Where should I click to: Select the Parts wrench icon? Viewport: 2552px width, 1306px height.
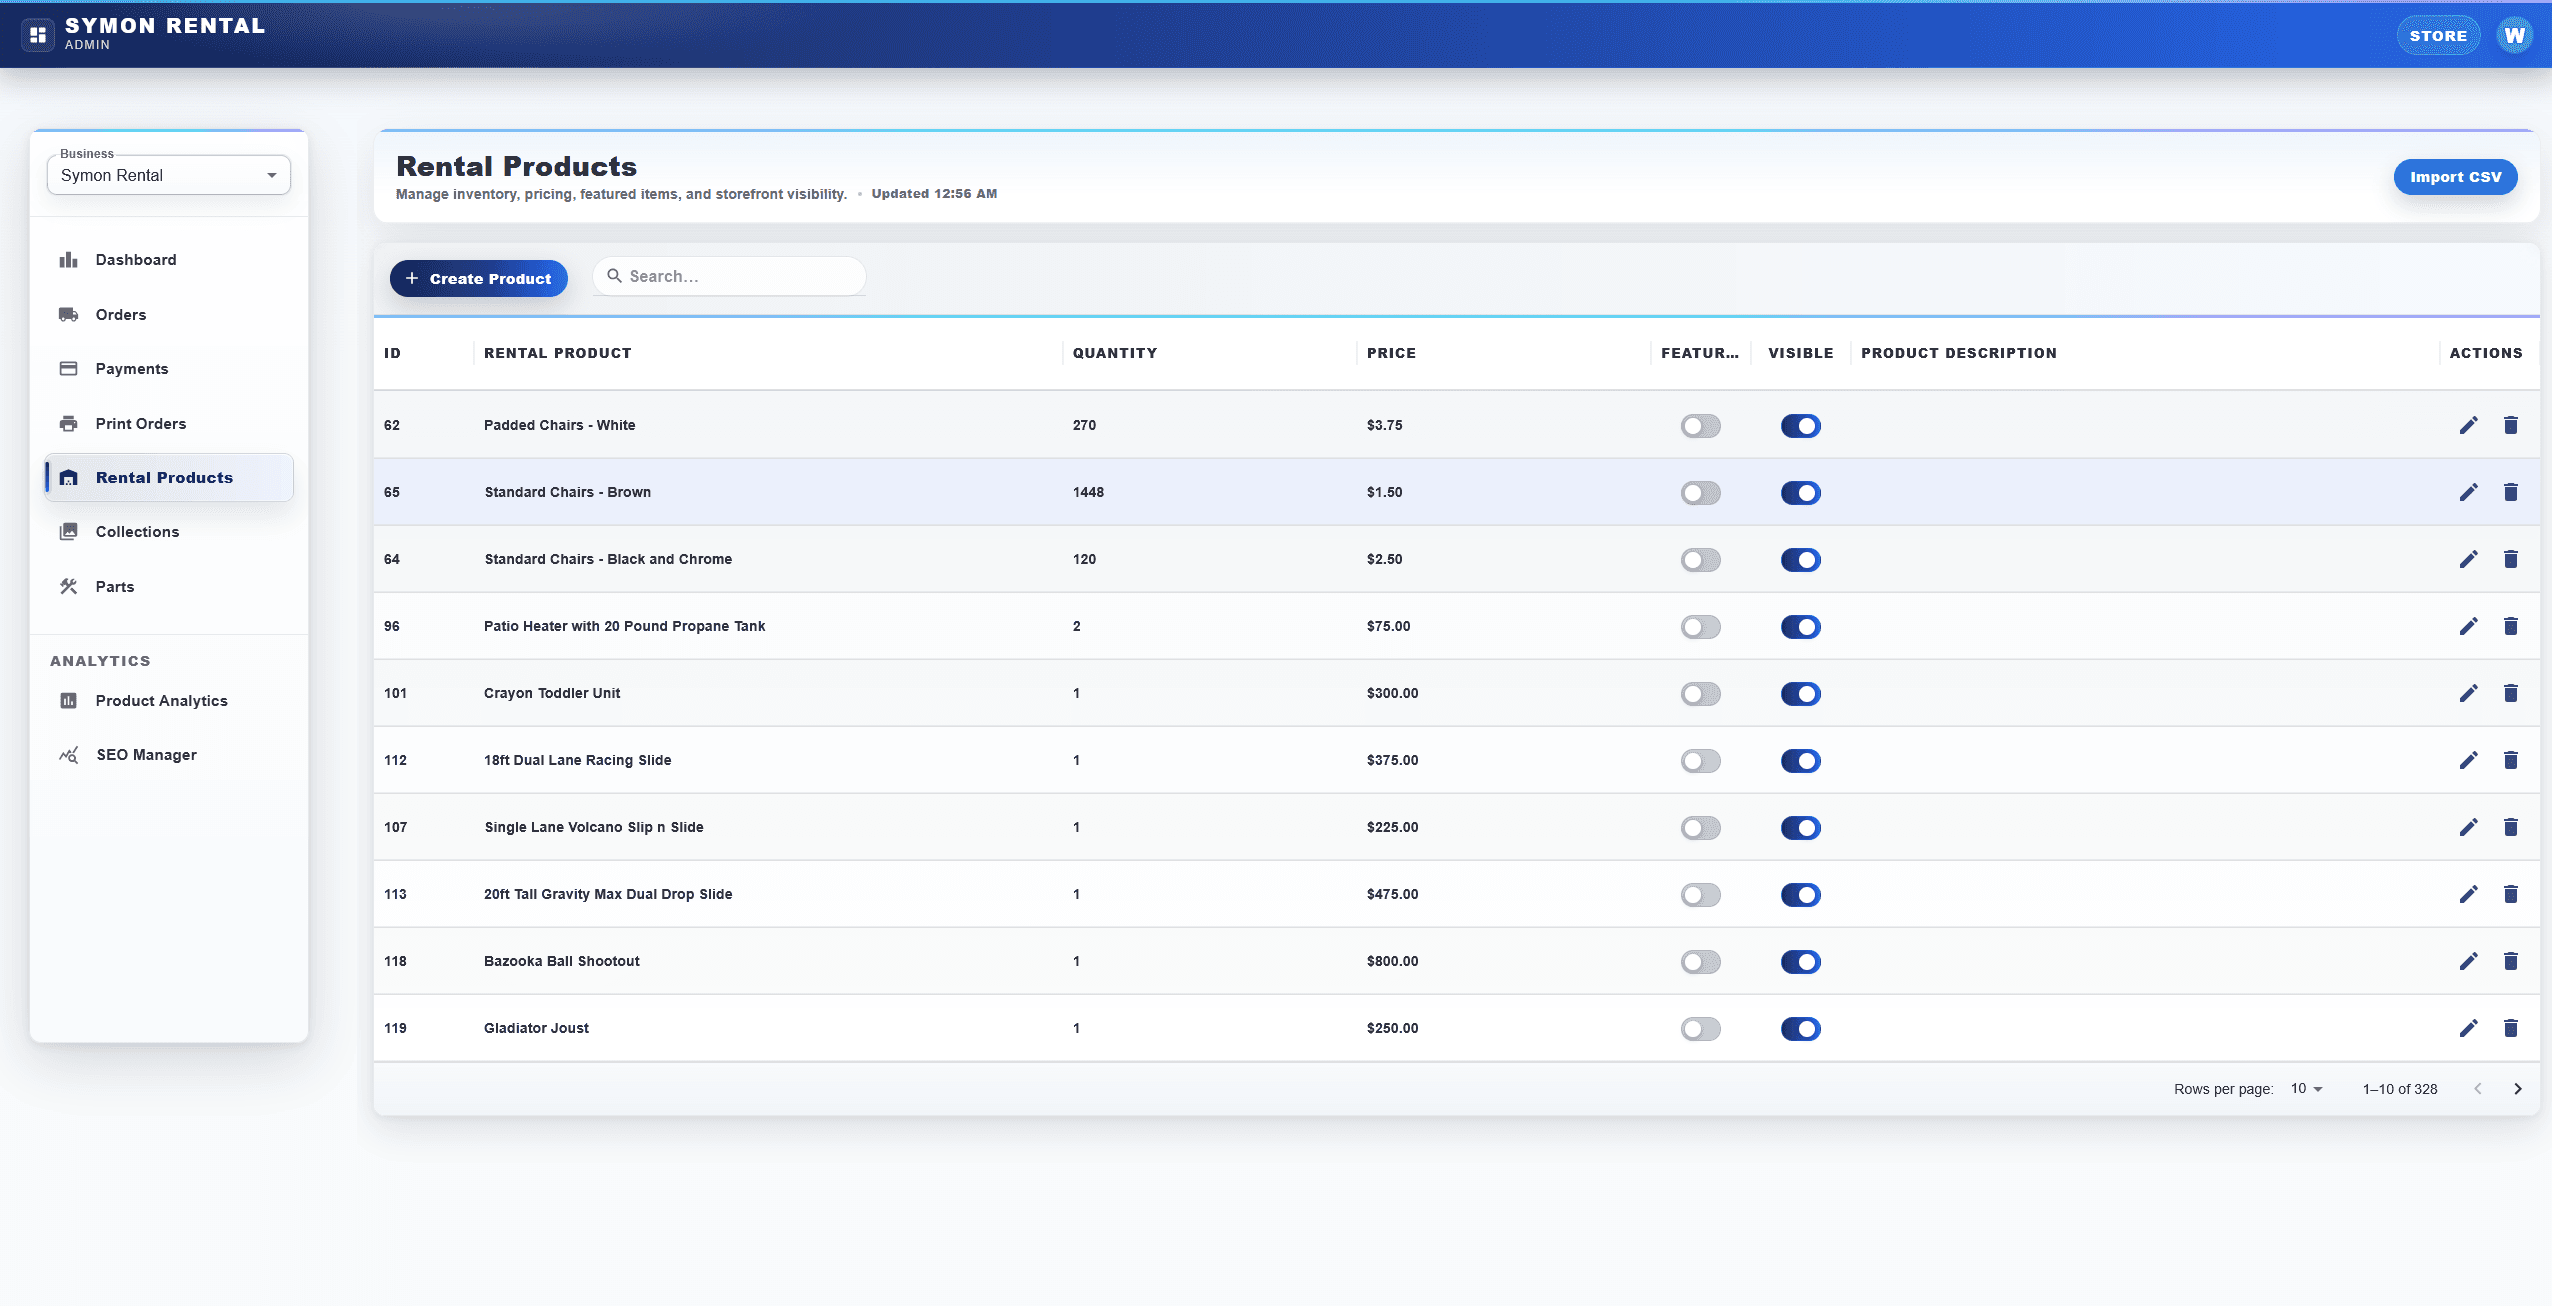tap(68, 586)
